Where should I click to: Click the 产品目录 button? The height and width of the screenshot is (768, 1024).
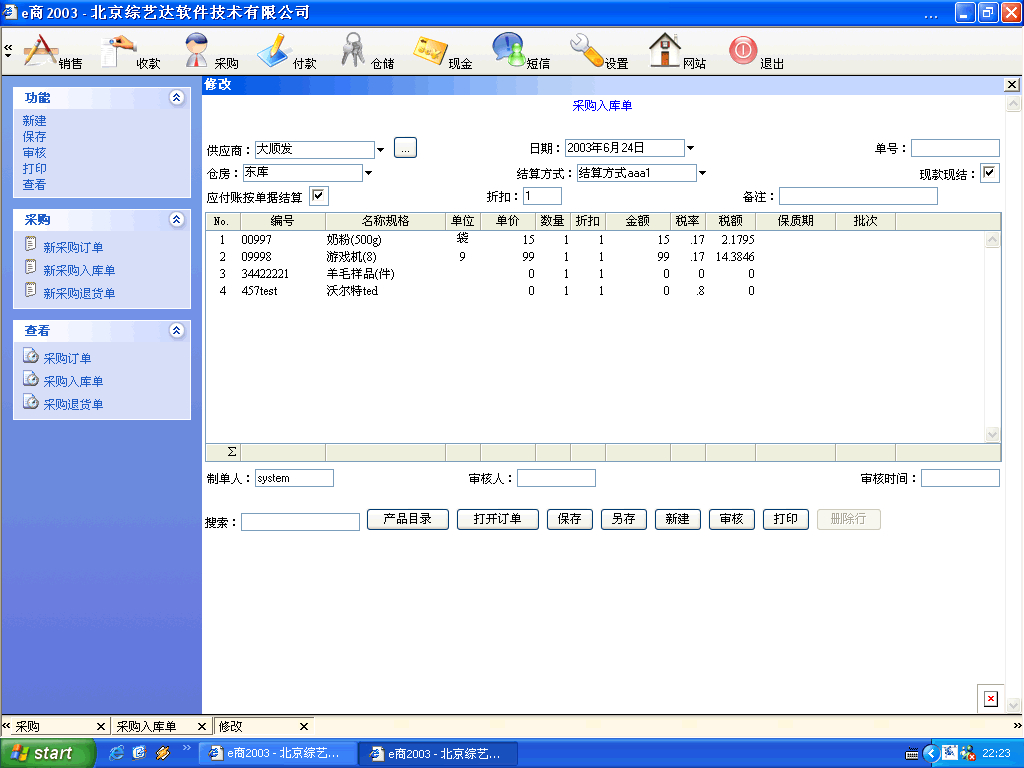click(x=408, y=520)
